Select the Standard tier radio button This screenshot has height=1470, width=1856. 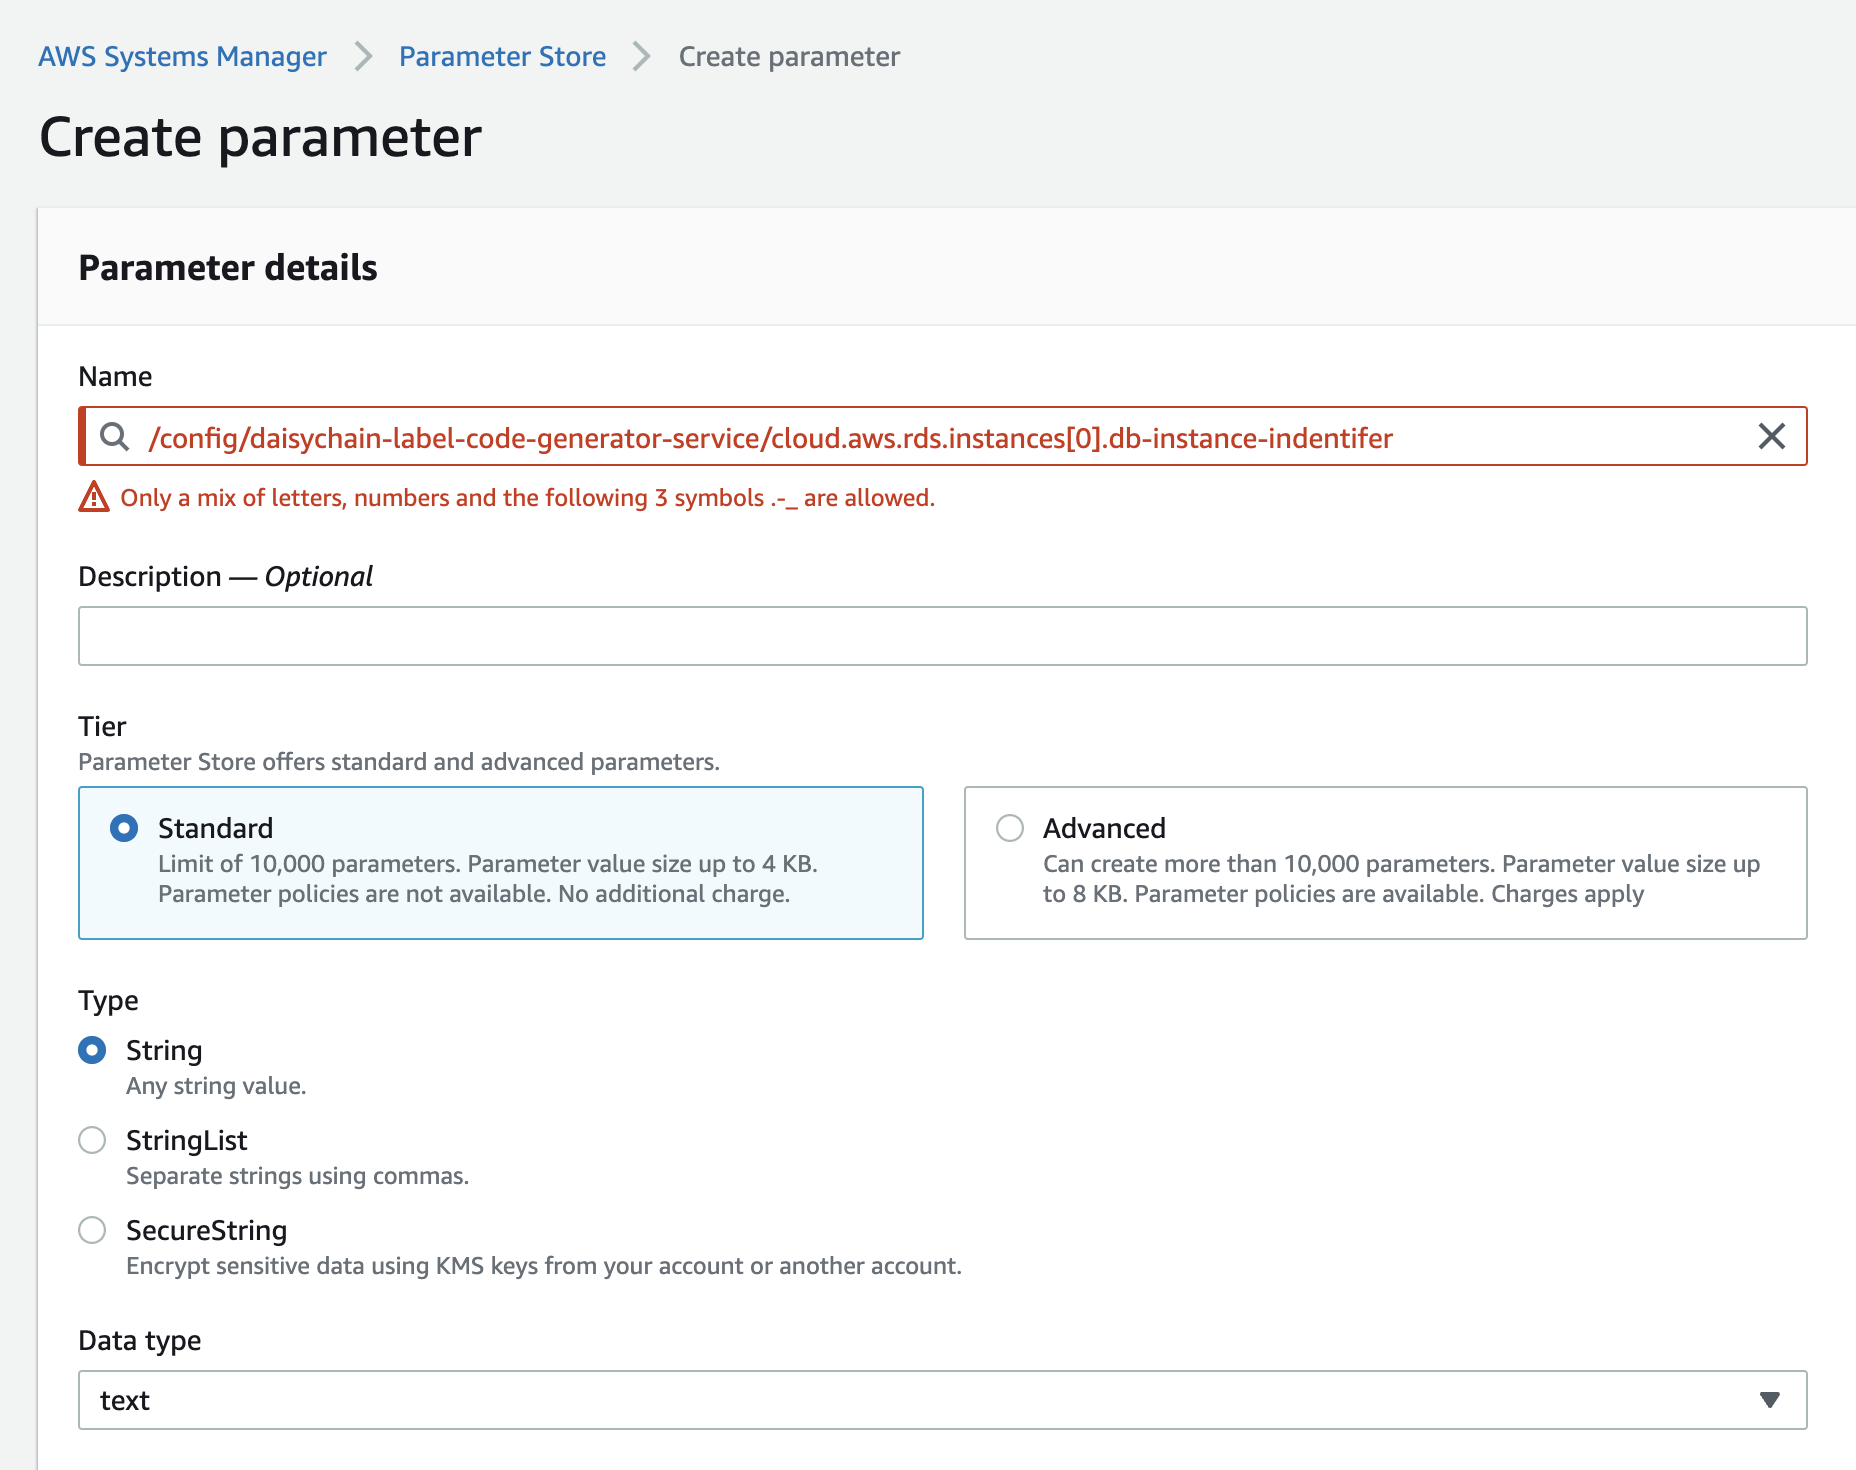coord(124,828)
